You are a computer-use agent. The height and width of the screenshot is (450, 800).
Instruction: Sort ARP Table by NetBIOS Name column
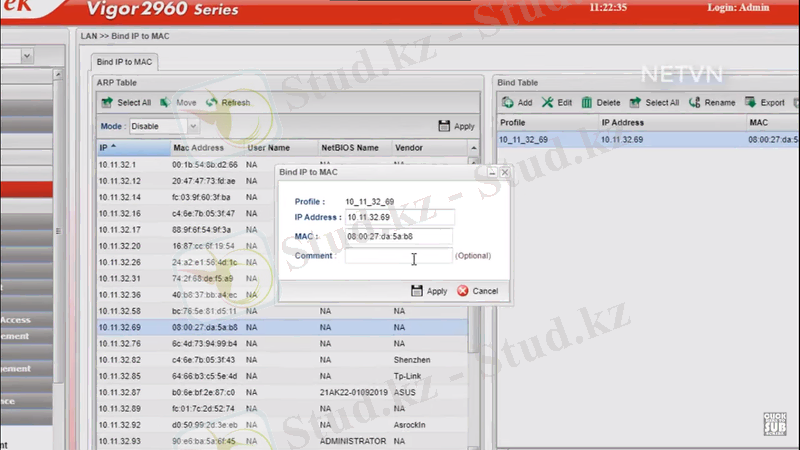point(355,148)
